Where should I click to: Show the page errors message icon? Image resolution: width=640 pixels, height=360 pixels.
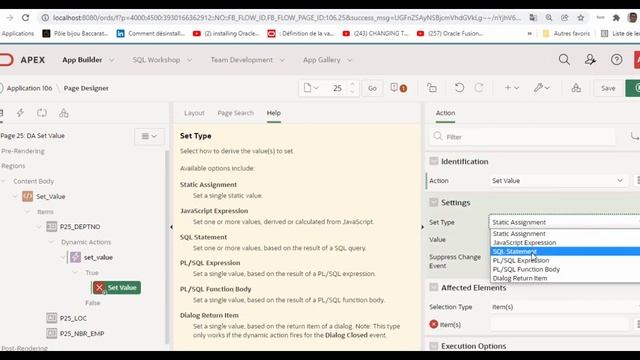(398, 88)
